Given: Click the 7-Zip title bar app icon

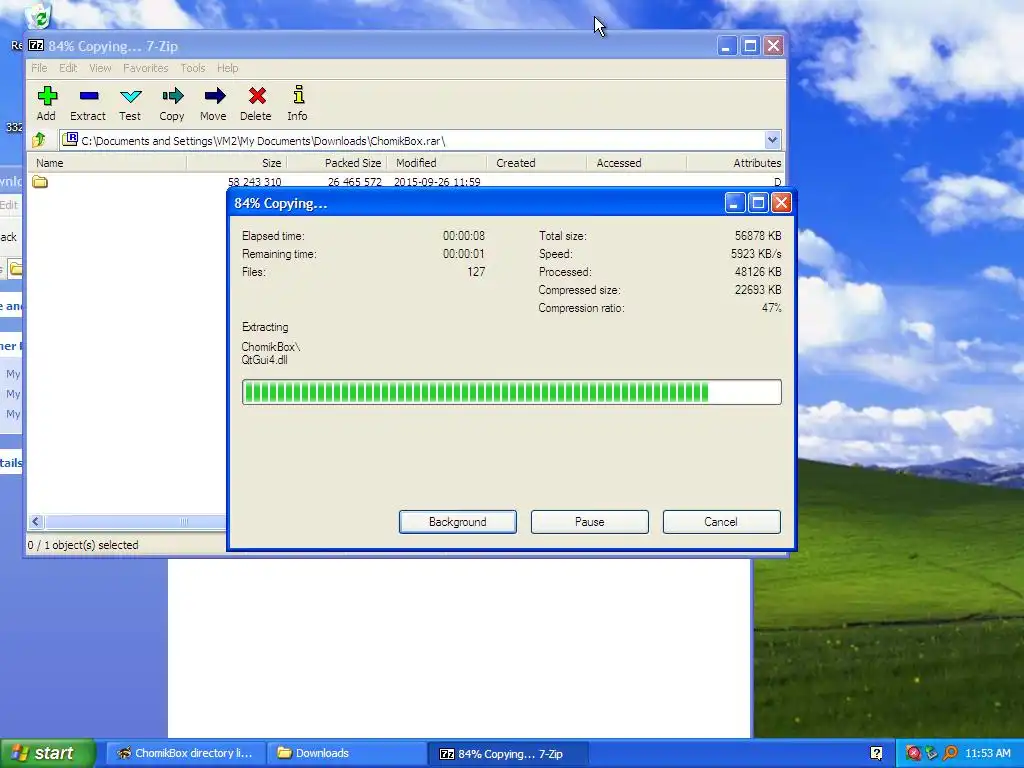Looking at the screenshot, I should click(37, 46).
